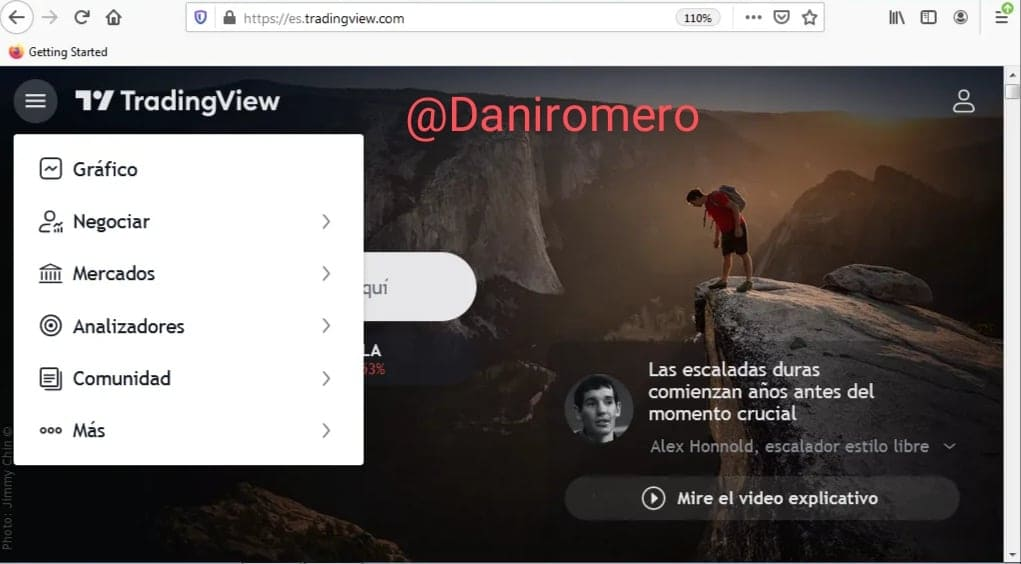Save page to Pocket icon

click(781, 18)
